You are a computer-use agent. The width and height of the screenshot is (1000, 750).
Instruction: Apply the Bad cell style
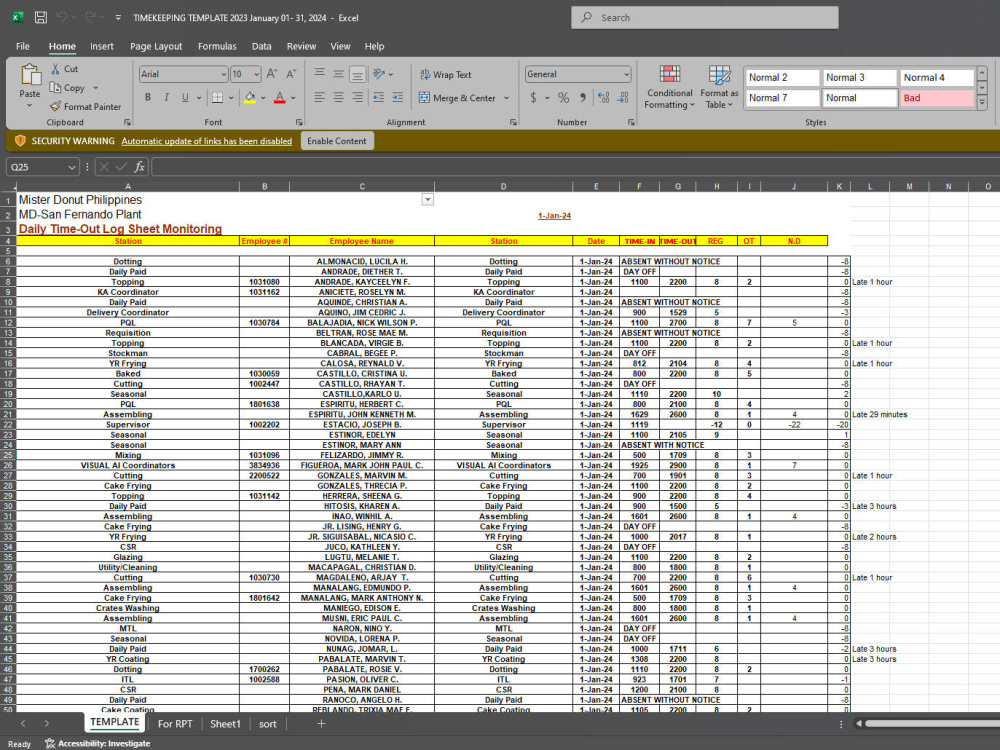coord(937,98)
